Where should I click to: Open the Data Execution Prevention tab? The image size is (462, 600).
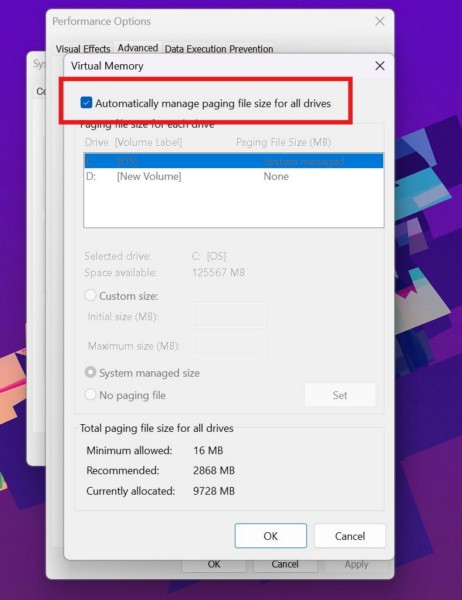coord(219,49)
